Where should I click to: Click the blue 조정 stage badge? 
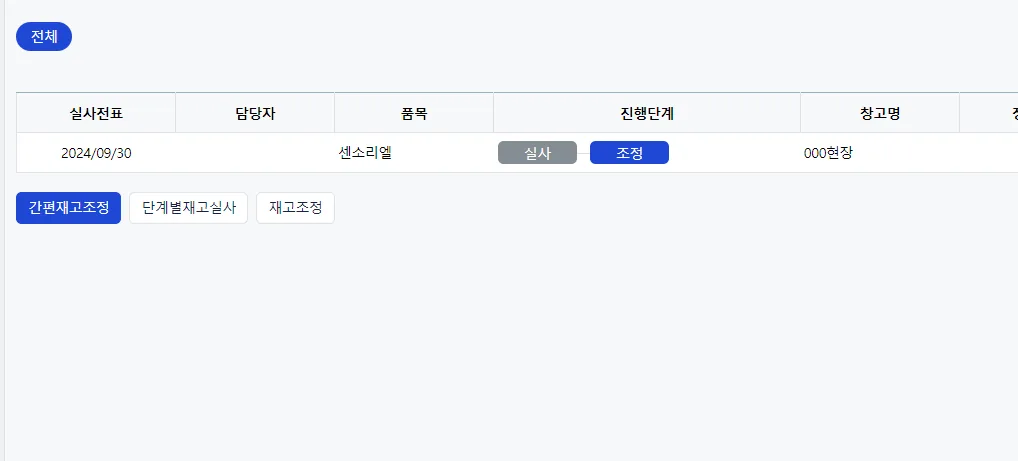pos(629,153)
